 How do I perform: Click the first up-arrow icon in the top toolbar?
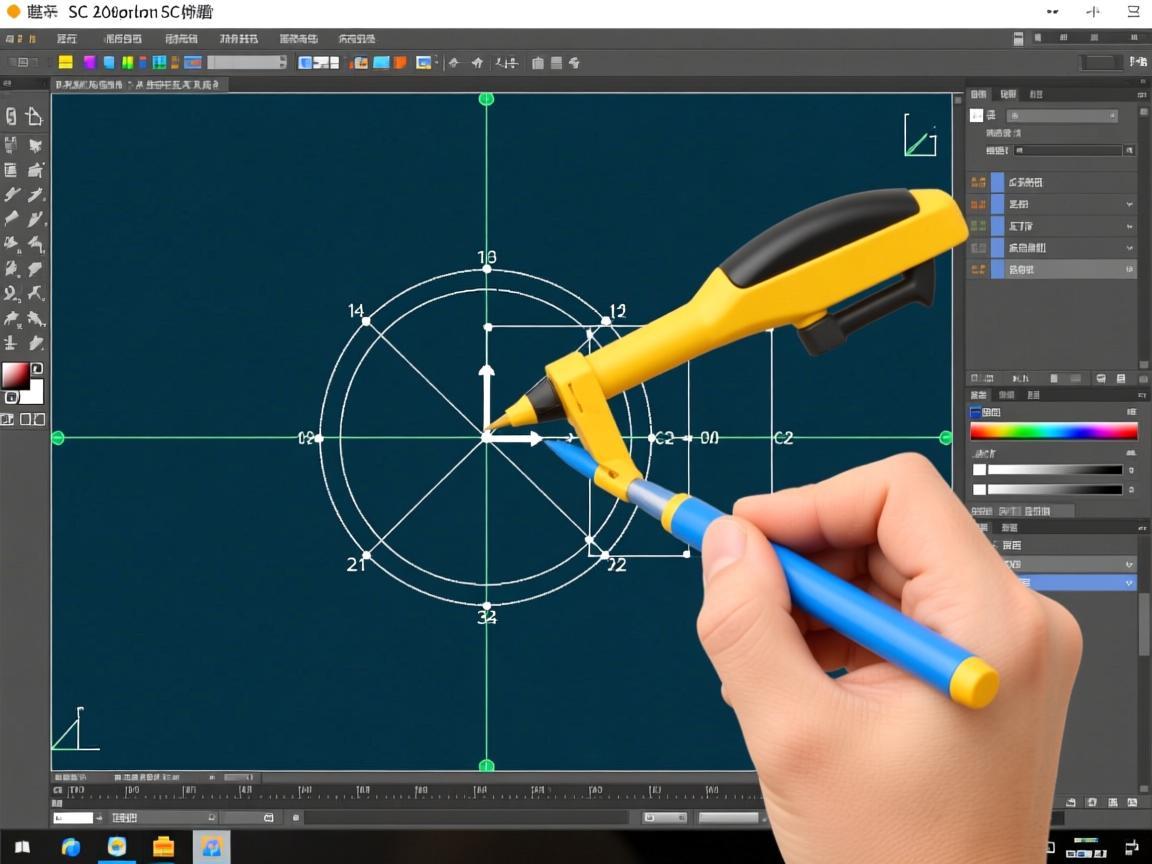453,62
